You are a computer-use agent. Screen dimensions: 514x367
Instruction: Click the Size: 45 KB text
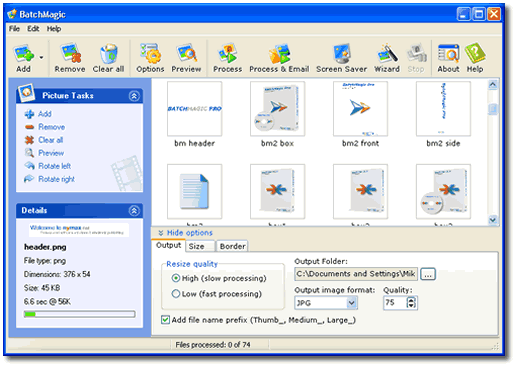pyautogui.click(x=42, y=288)
